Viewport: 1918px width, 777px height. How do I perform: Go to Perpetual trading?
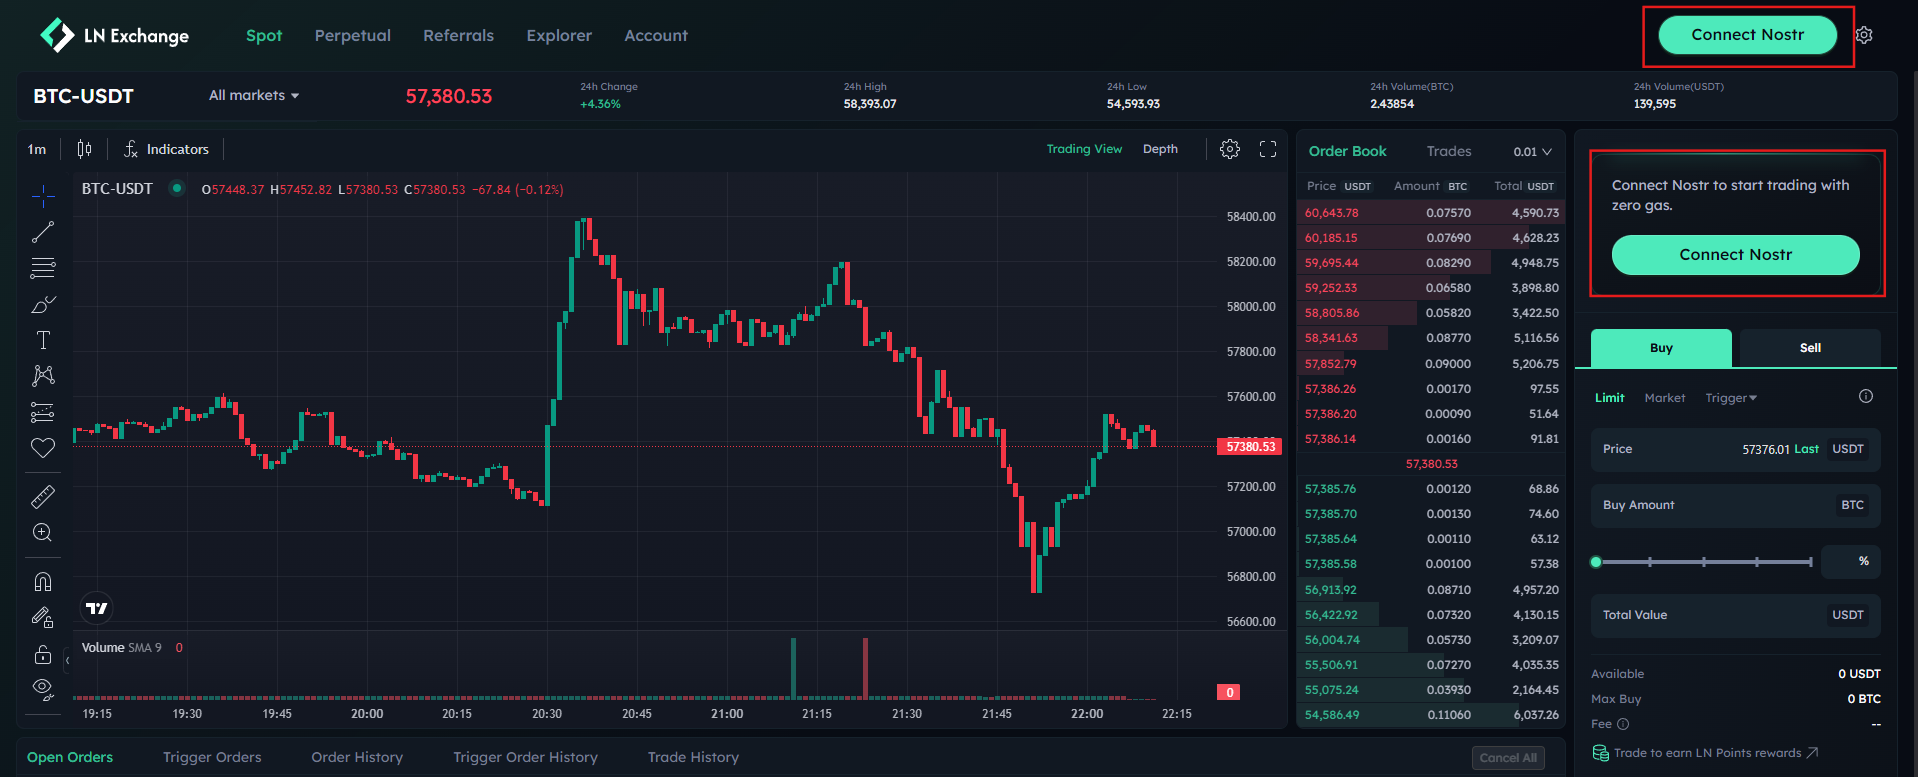click(x=353, y=36)
